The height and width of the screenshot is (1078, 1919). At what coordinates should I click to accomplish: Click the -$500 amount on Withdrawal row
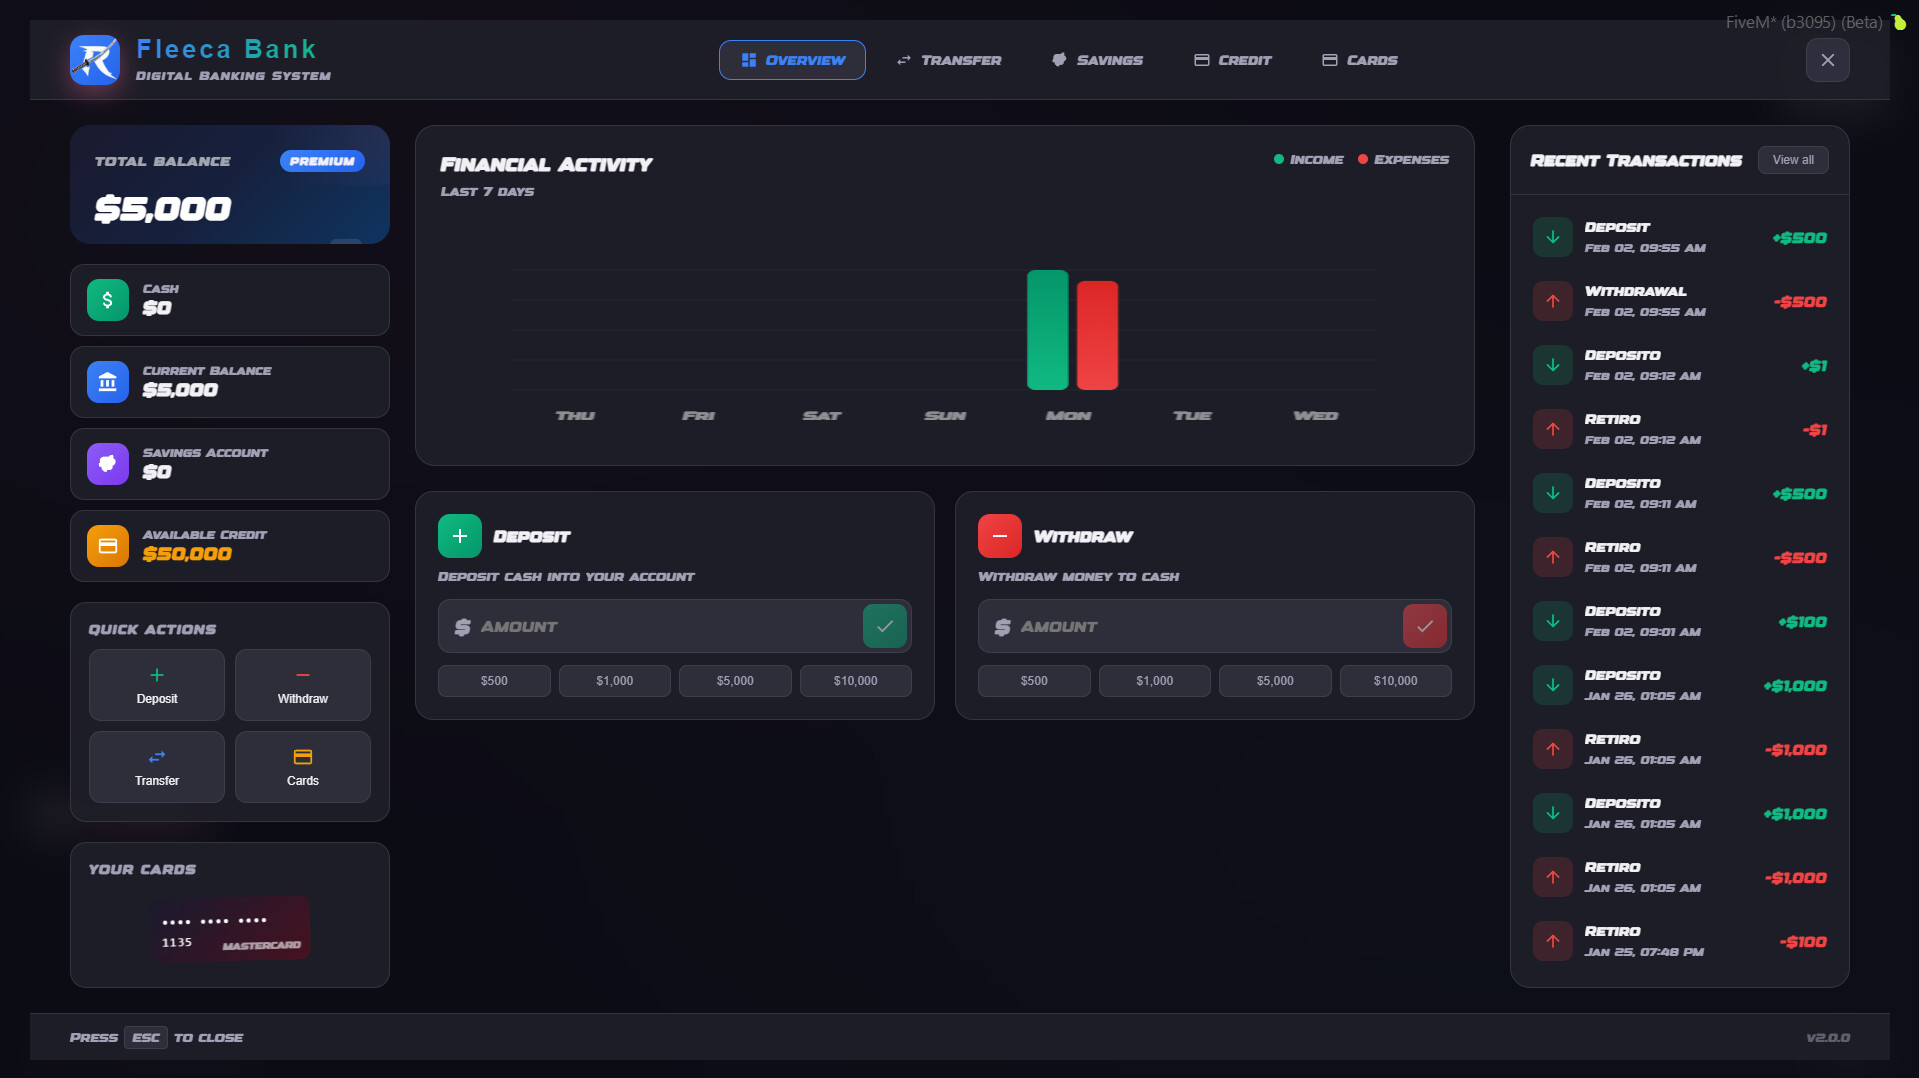pos(1800,302)
